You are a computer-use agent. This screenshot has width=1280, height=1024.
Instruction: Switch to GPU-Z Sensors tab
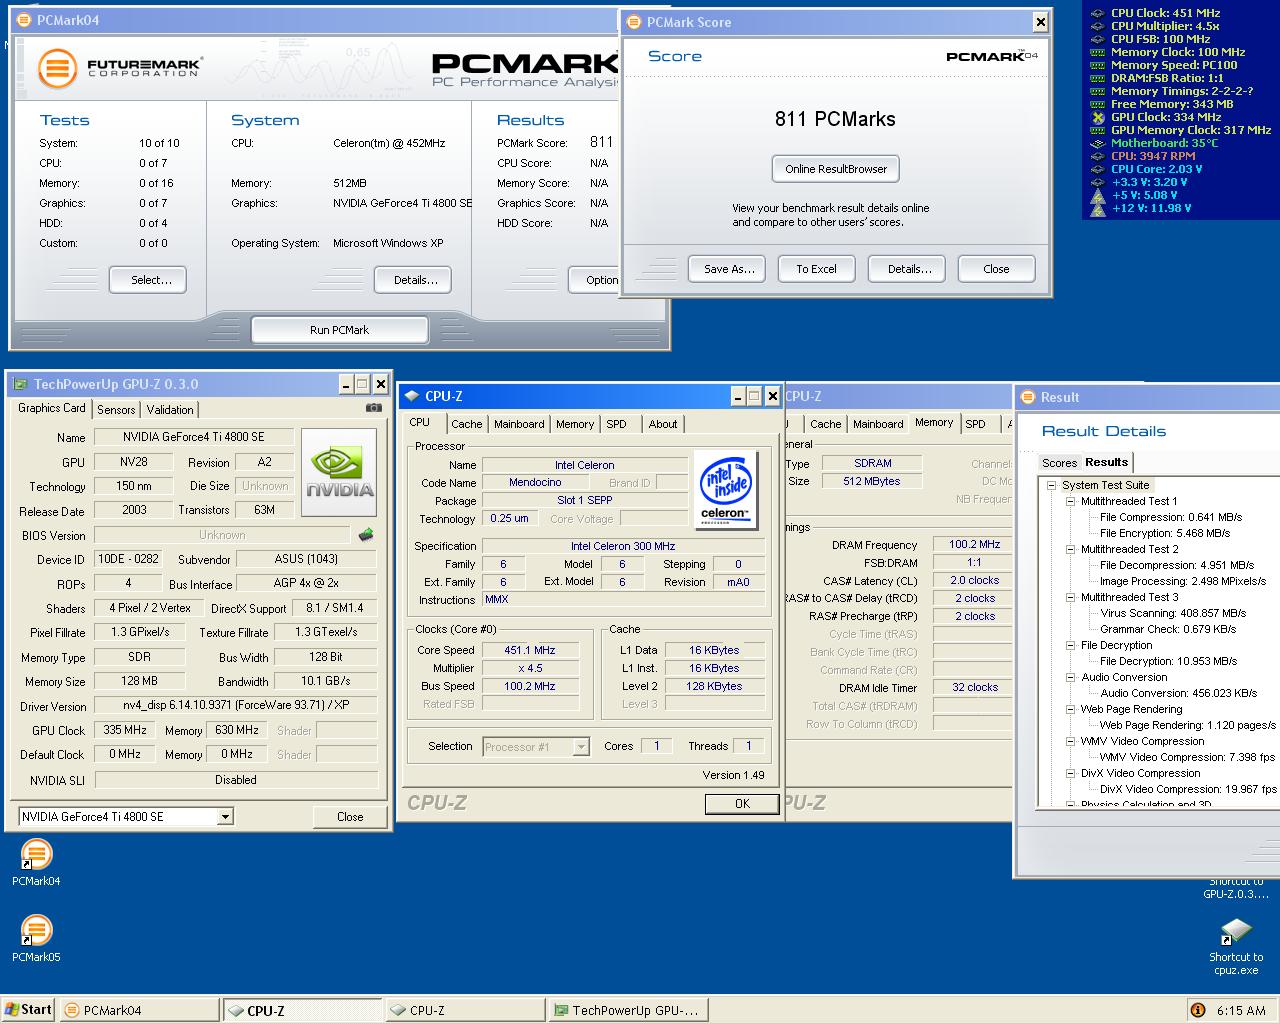click(x=116, y=410)
